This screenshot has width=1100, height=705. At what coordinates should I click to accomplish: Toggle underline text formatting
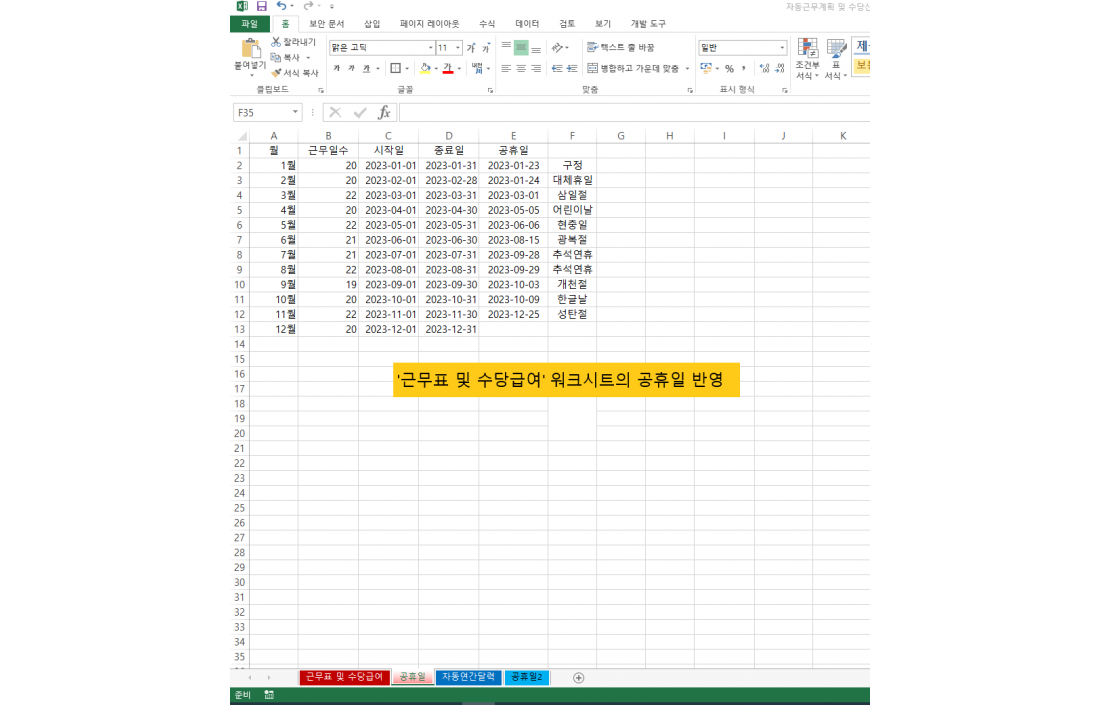(x=365, y=68)
